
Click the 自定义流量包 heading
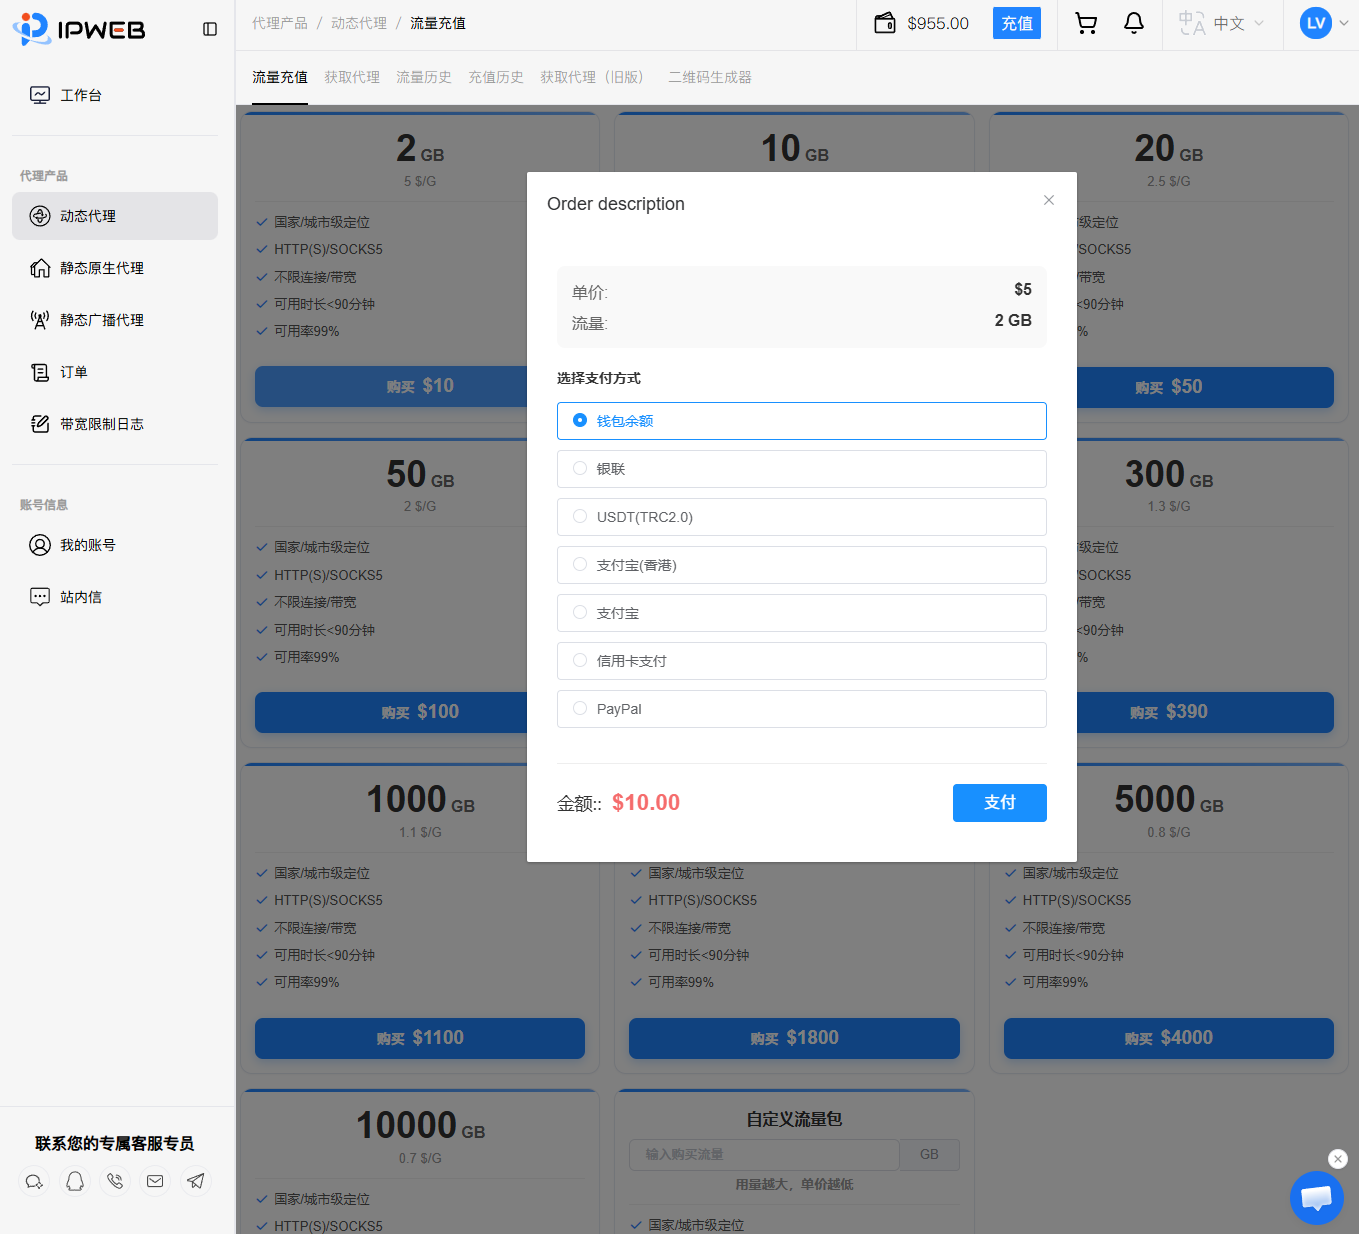794,1119
